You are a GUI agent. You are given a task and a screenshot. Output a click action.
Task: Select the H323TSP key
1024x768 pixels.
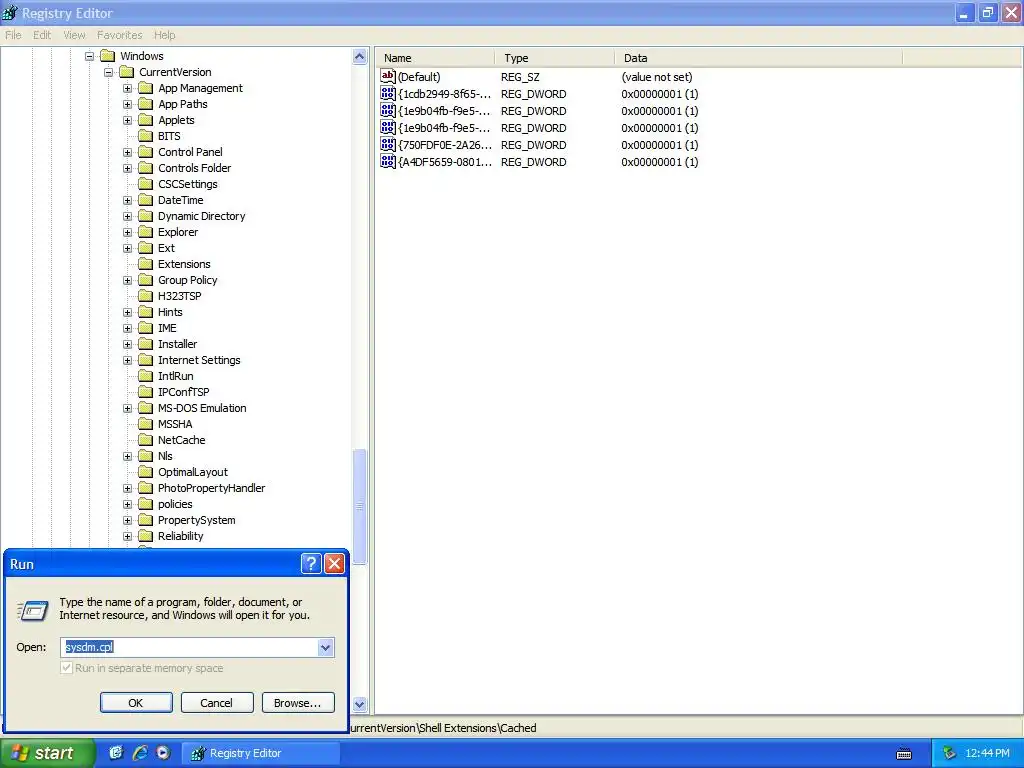pos(180,296)
